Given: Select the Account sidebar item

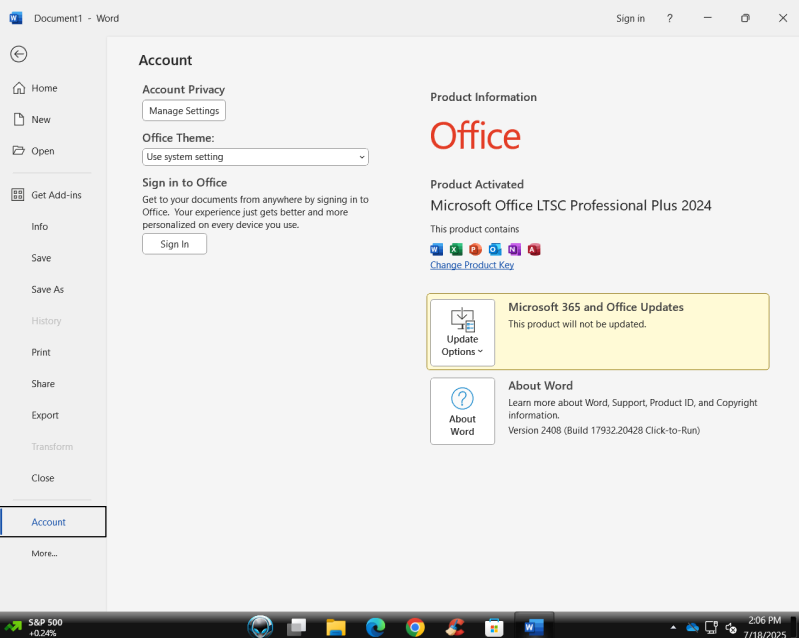Looking at the screenshot, I should click(x=53, y=522).
